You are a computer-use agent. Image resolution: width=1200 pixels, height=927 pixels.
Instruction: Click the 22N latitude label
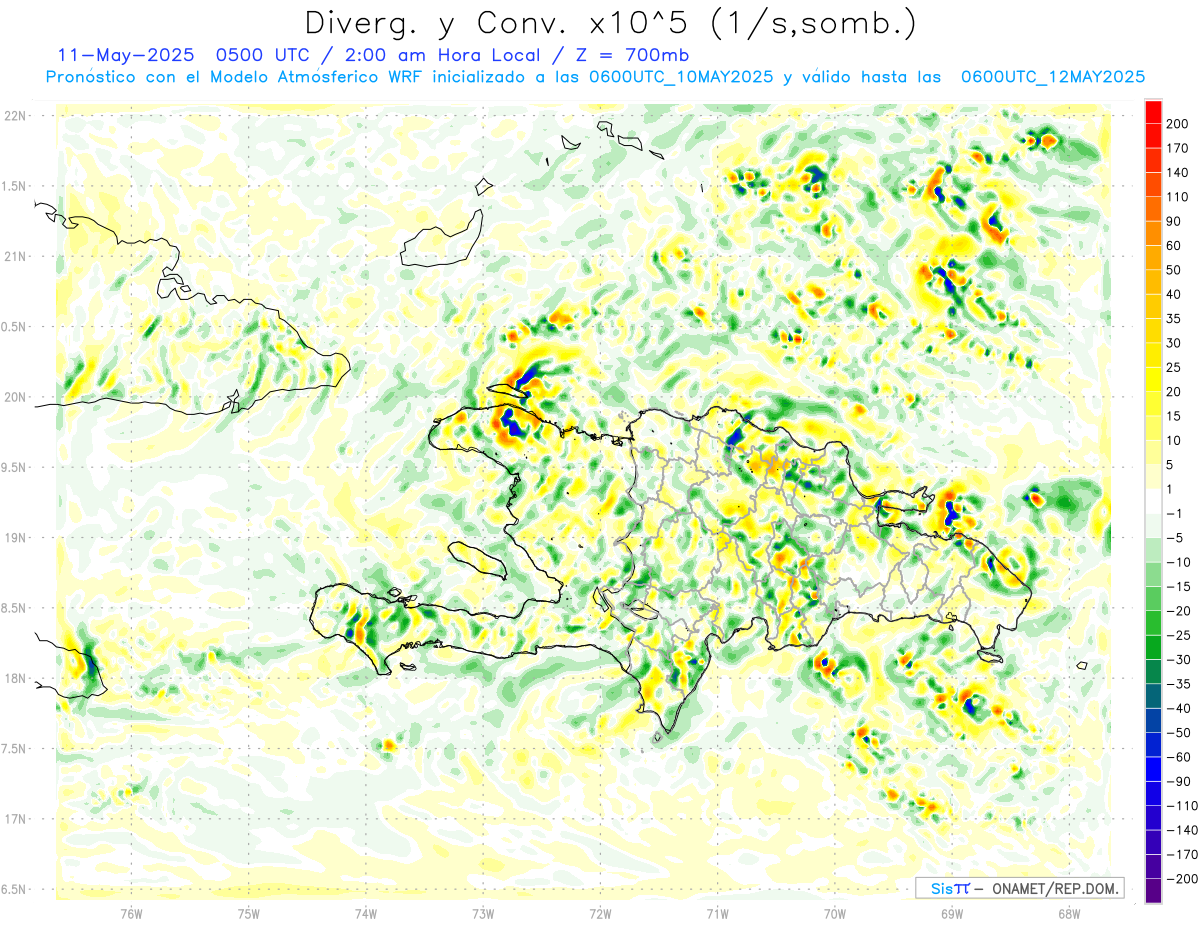(x=16, y=116)
